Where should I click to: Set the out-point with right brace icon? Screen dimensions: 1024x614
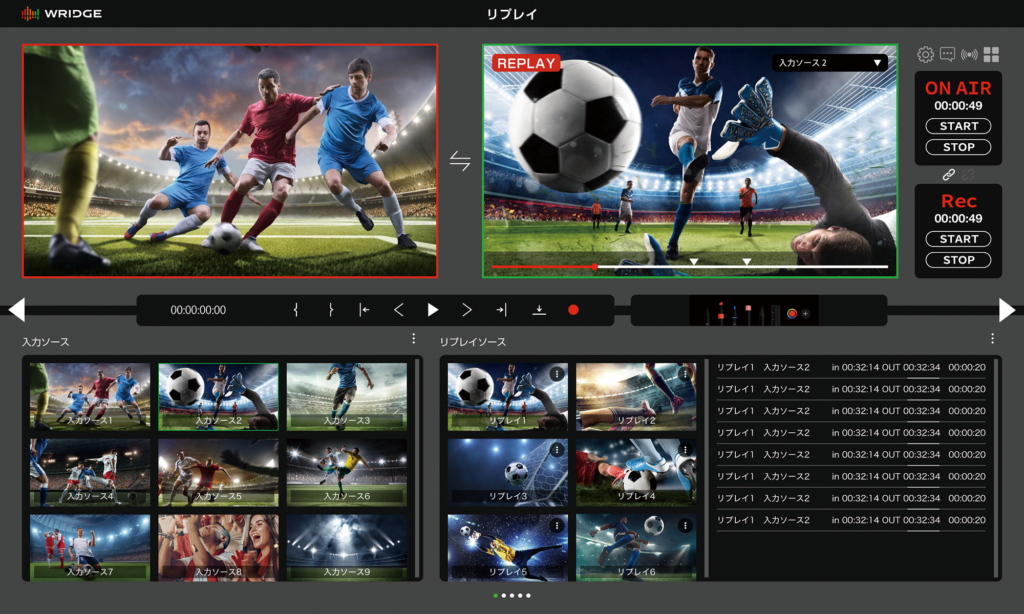[x=330, y=310]
